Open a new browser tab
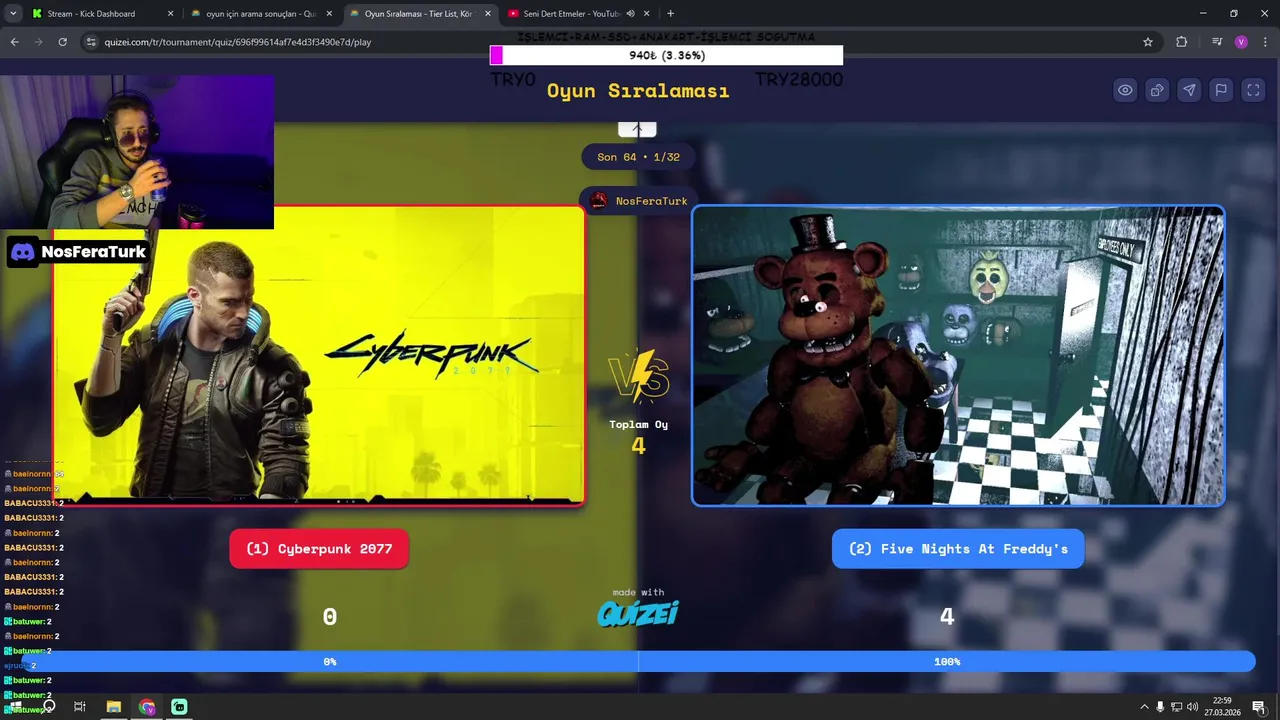 coord(670,14)
